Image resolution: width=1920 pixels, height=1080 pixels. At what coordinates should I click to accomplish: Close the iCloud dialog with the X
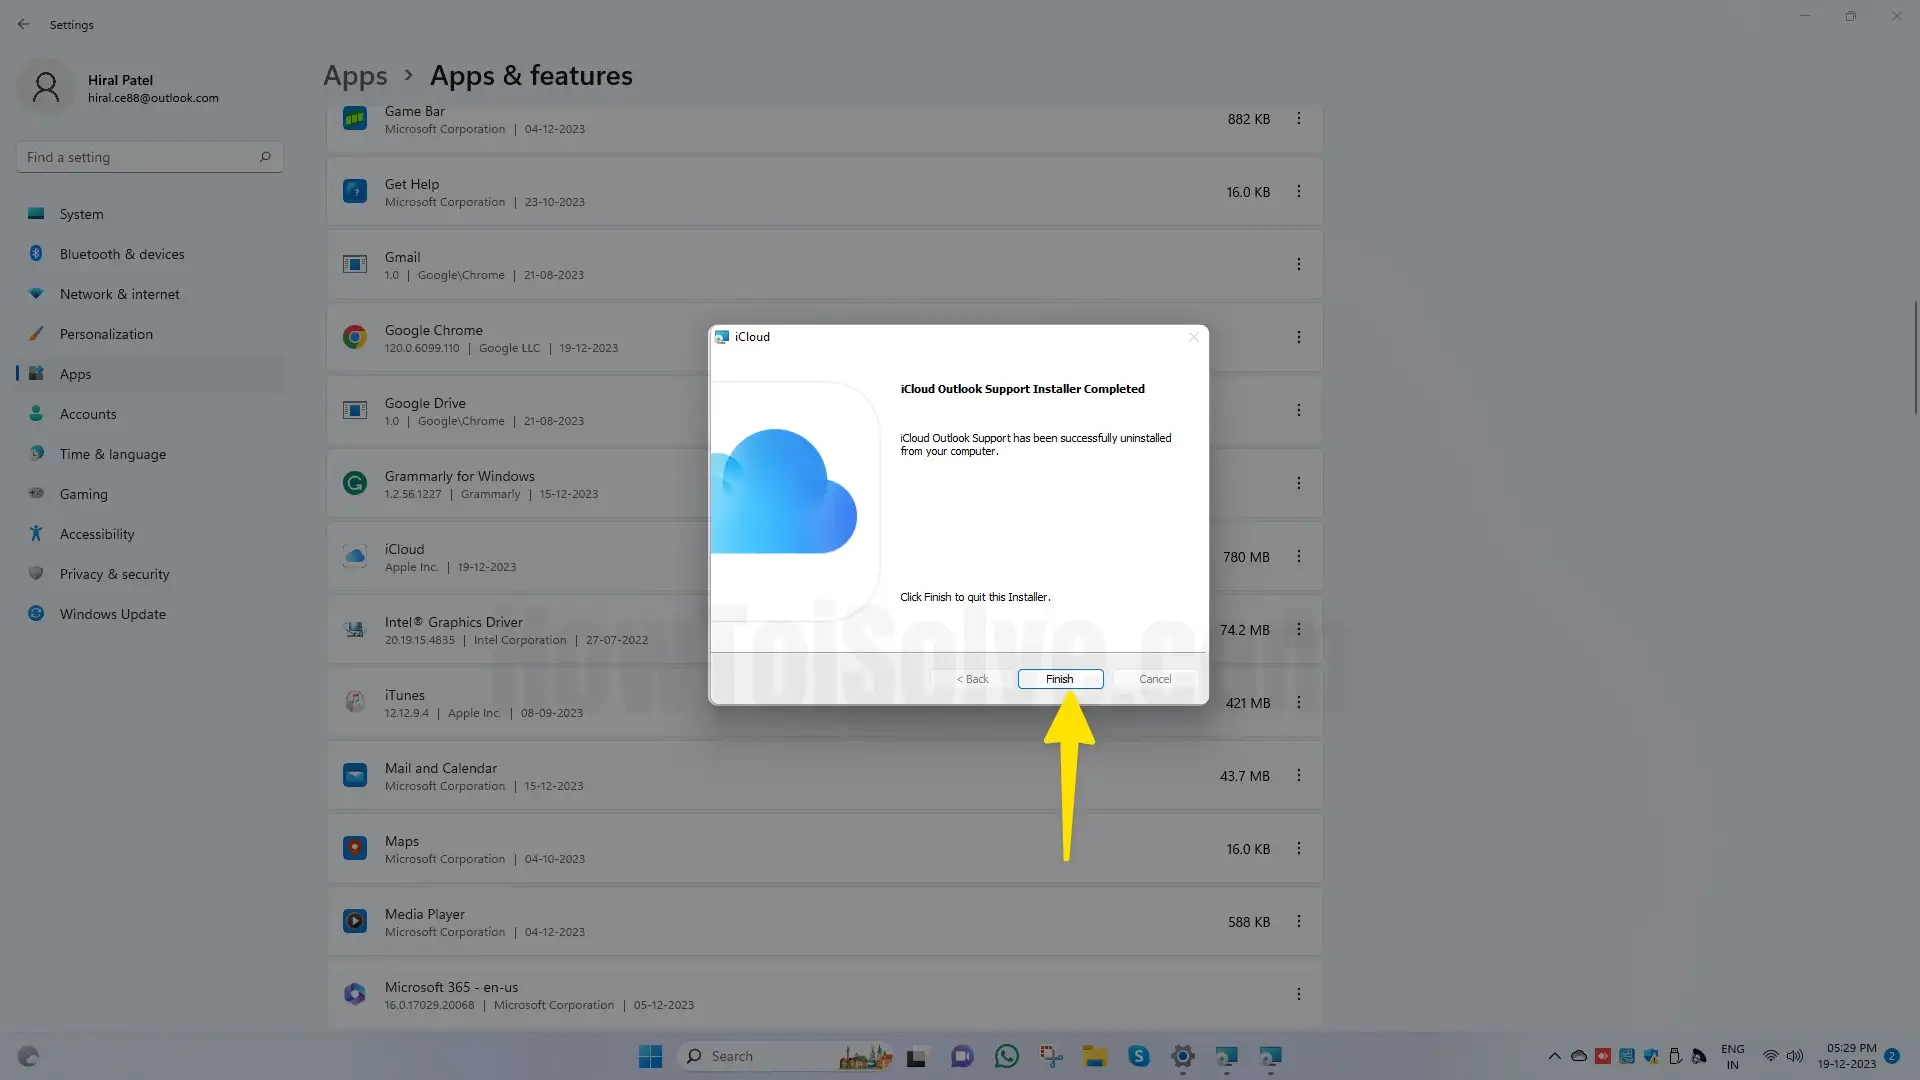pos(1193,337)
